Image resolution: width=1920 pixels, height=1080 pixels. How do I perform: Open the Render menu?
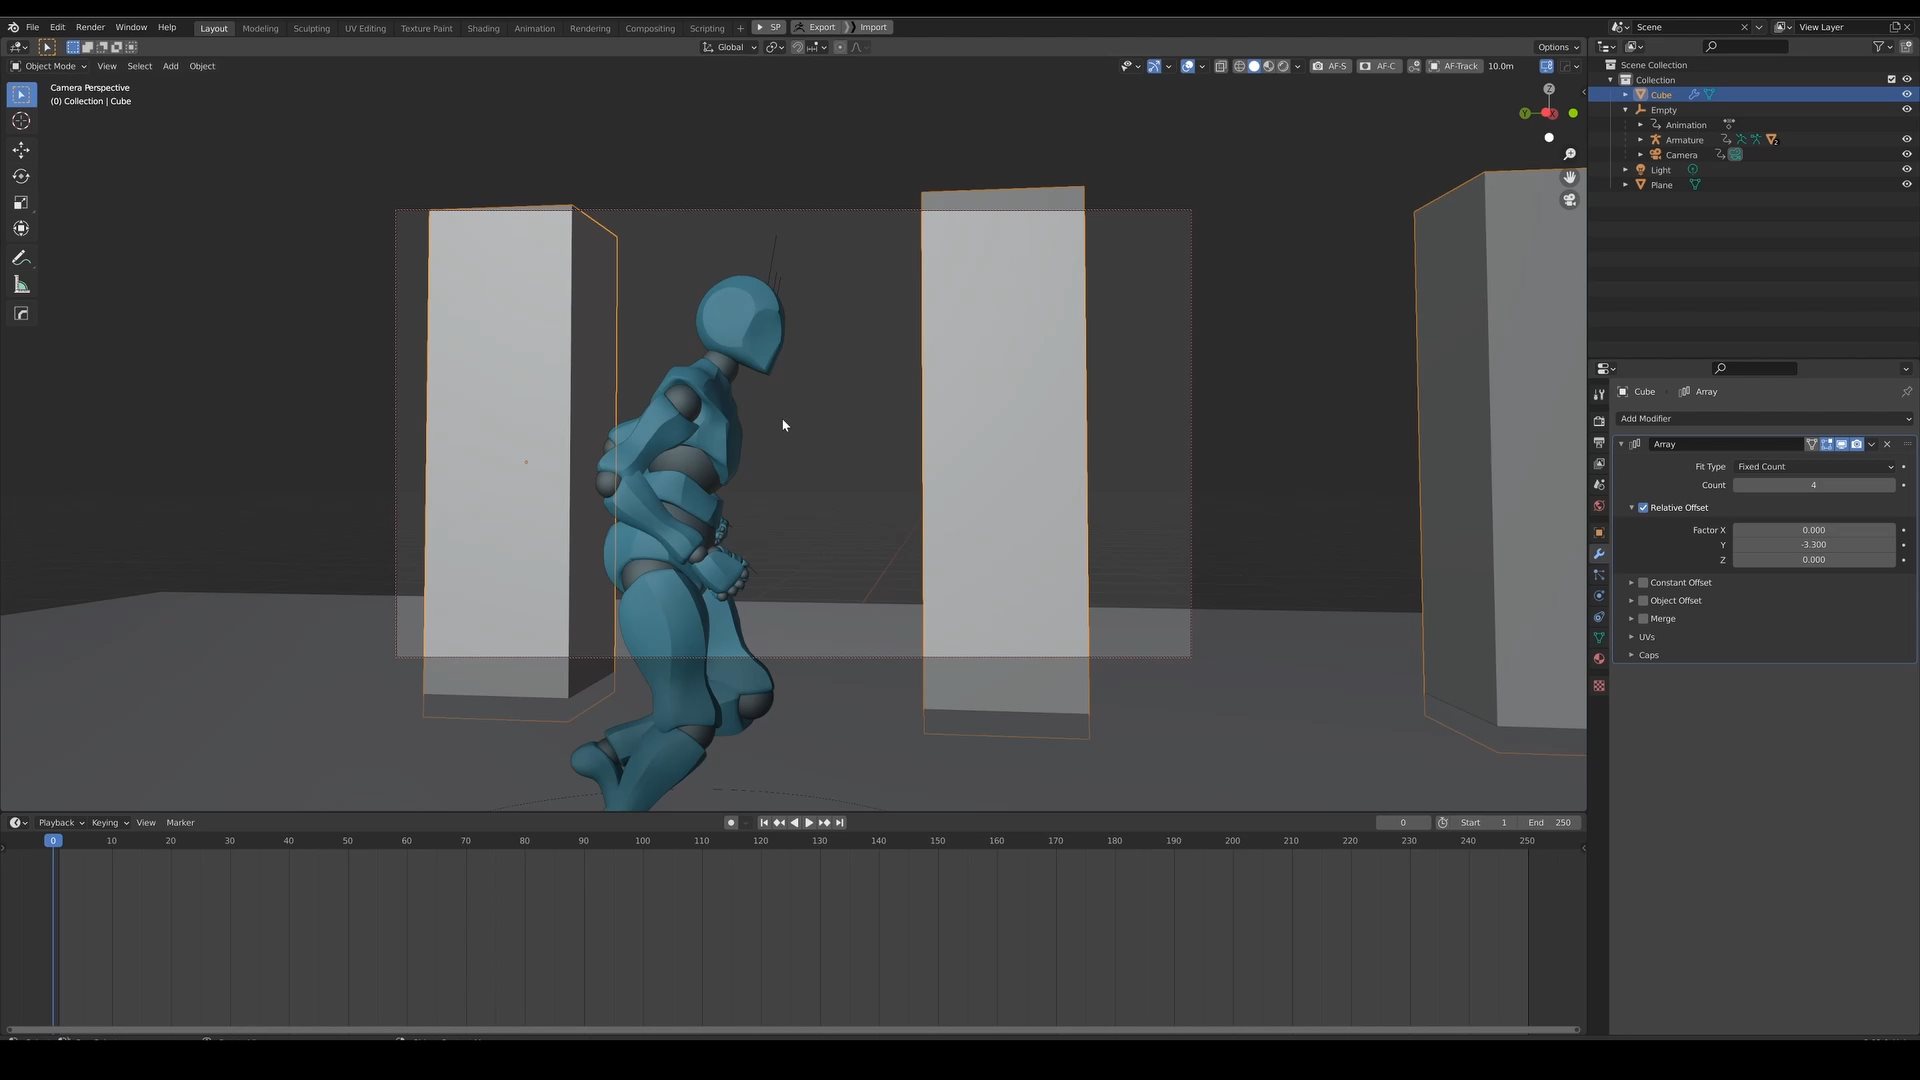[90, 27]
